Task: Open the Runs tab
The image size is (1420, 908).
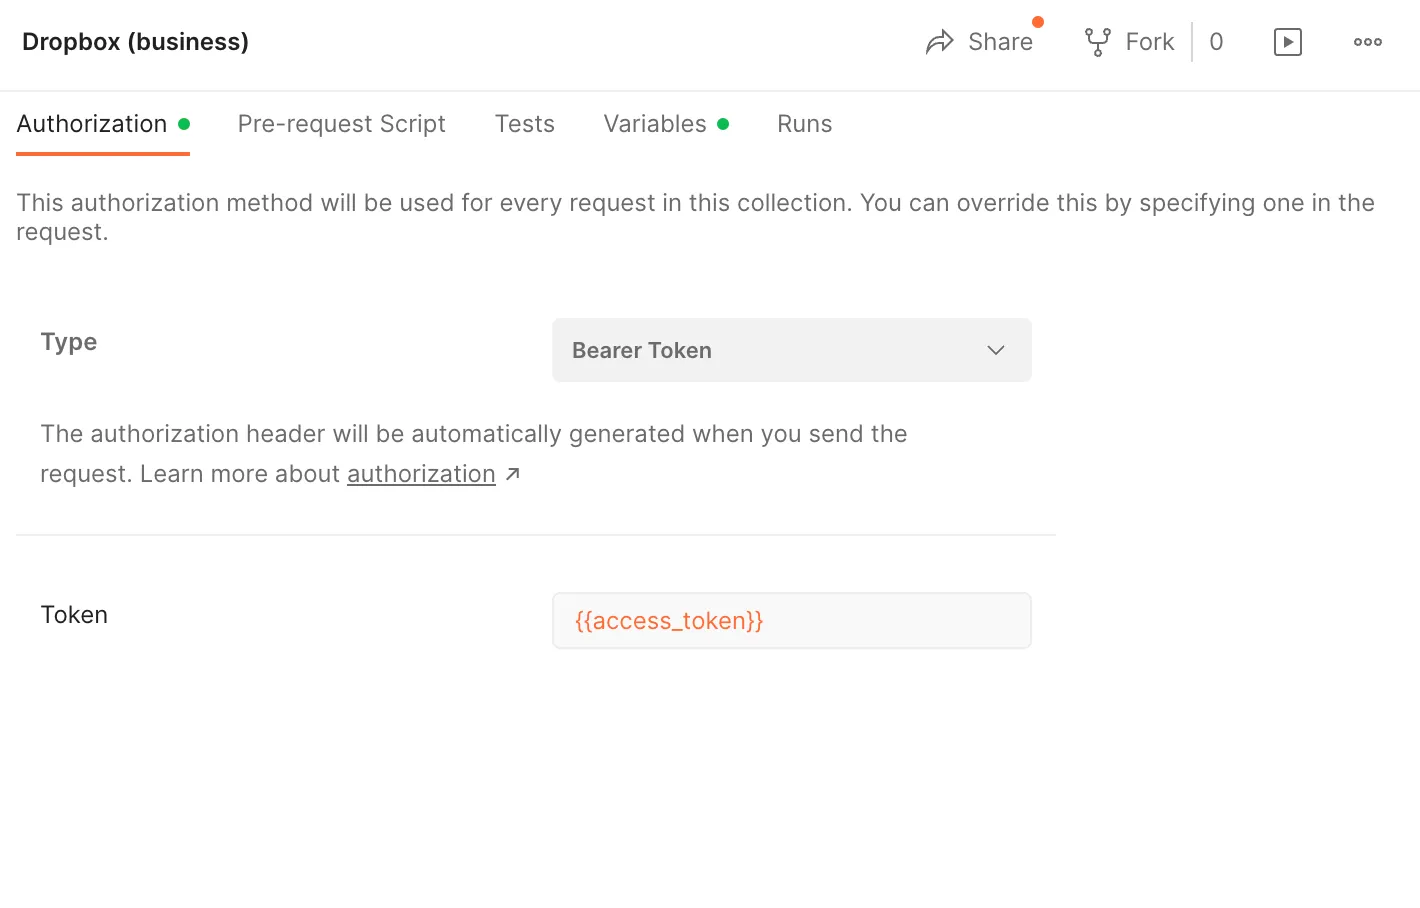Action: [x=805, y=124]
